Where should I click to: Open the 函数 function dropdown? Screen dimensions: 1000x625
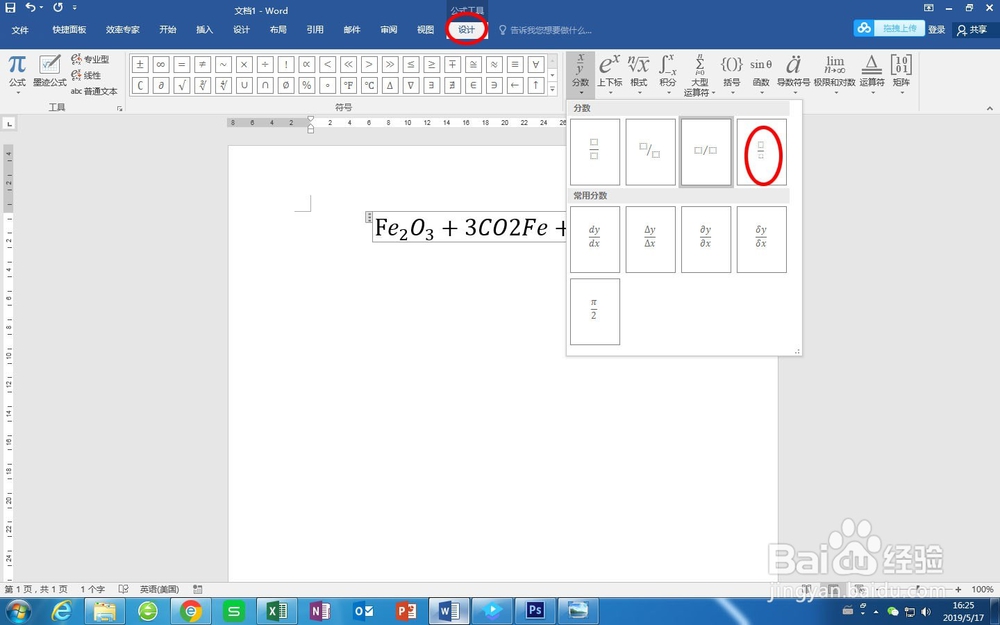pos(761,74)
